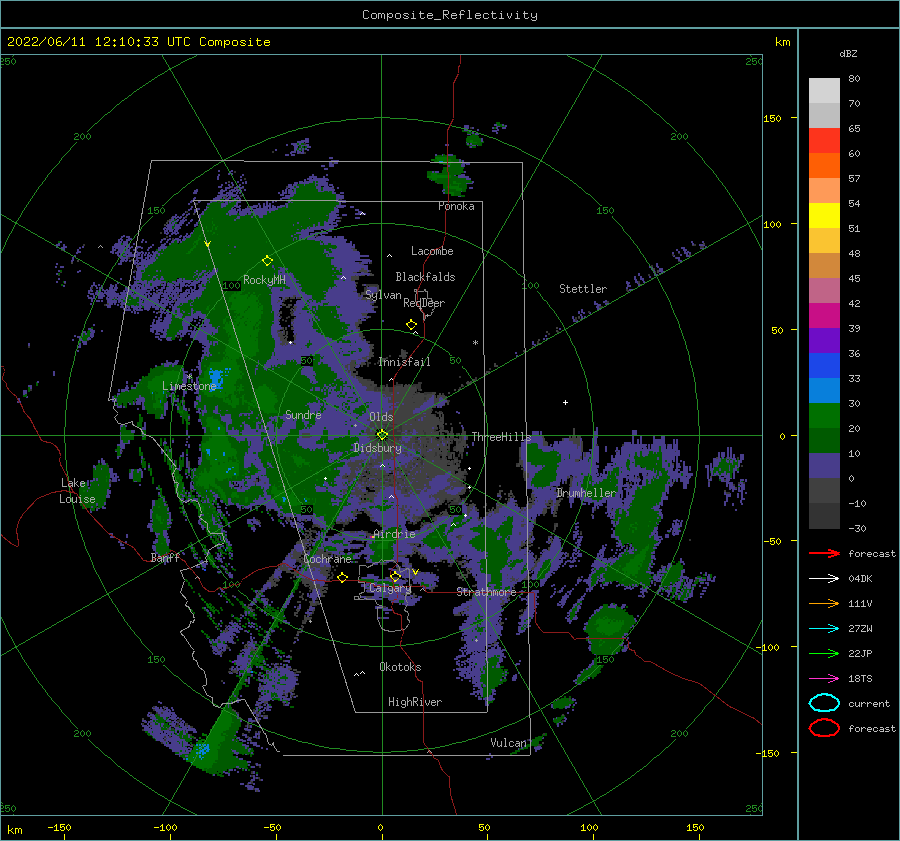Click the yellow diamond marker above Calgary label

coord(395,576)
